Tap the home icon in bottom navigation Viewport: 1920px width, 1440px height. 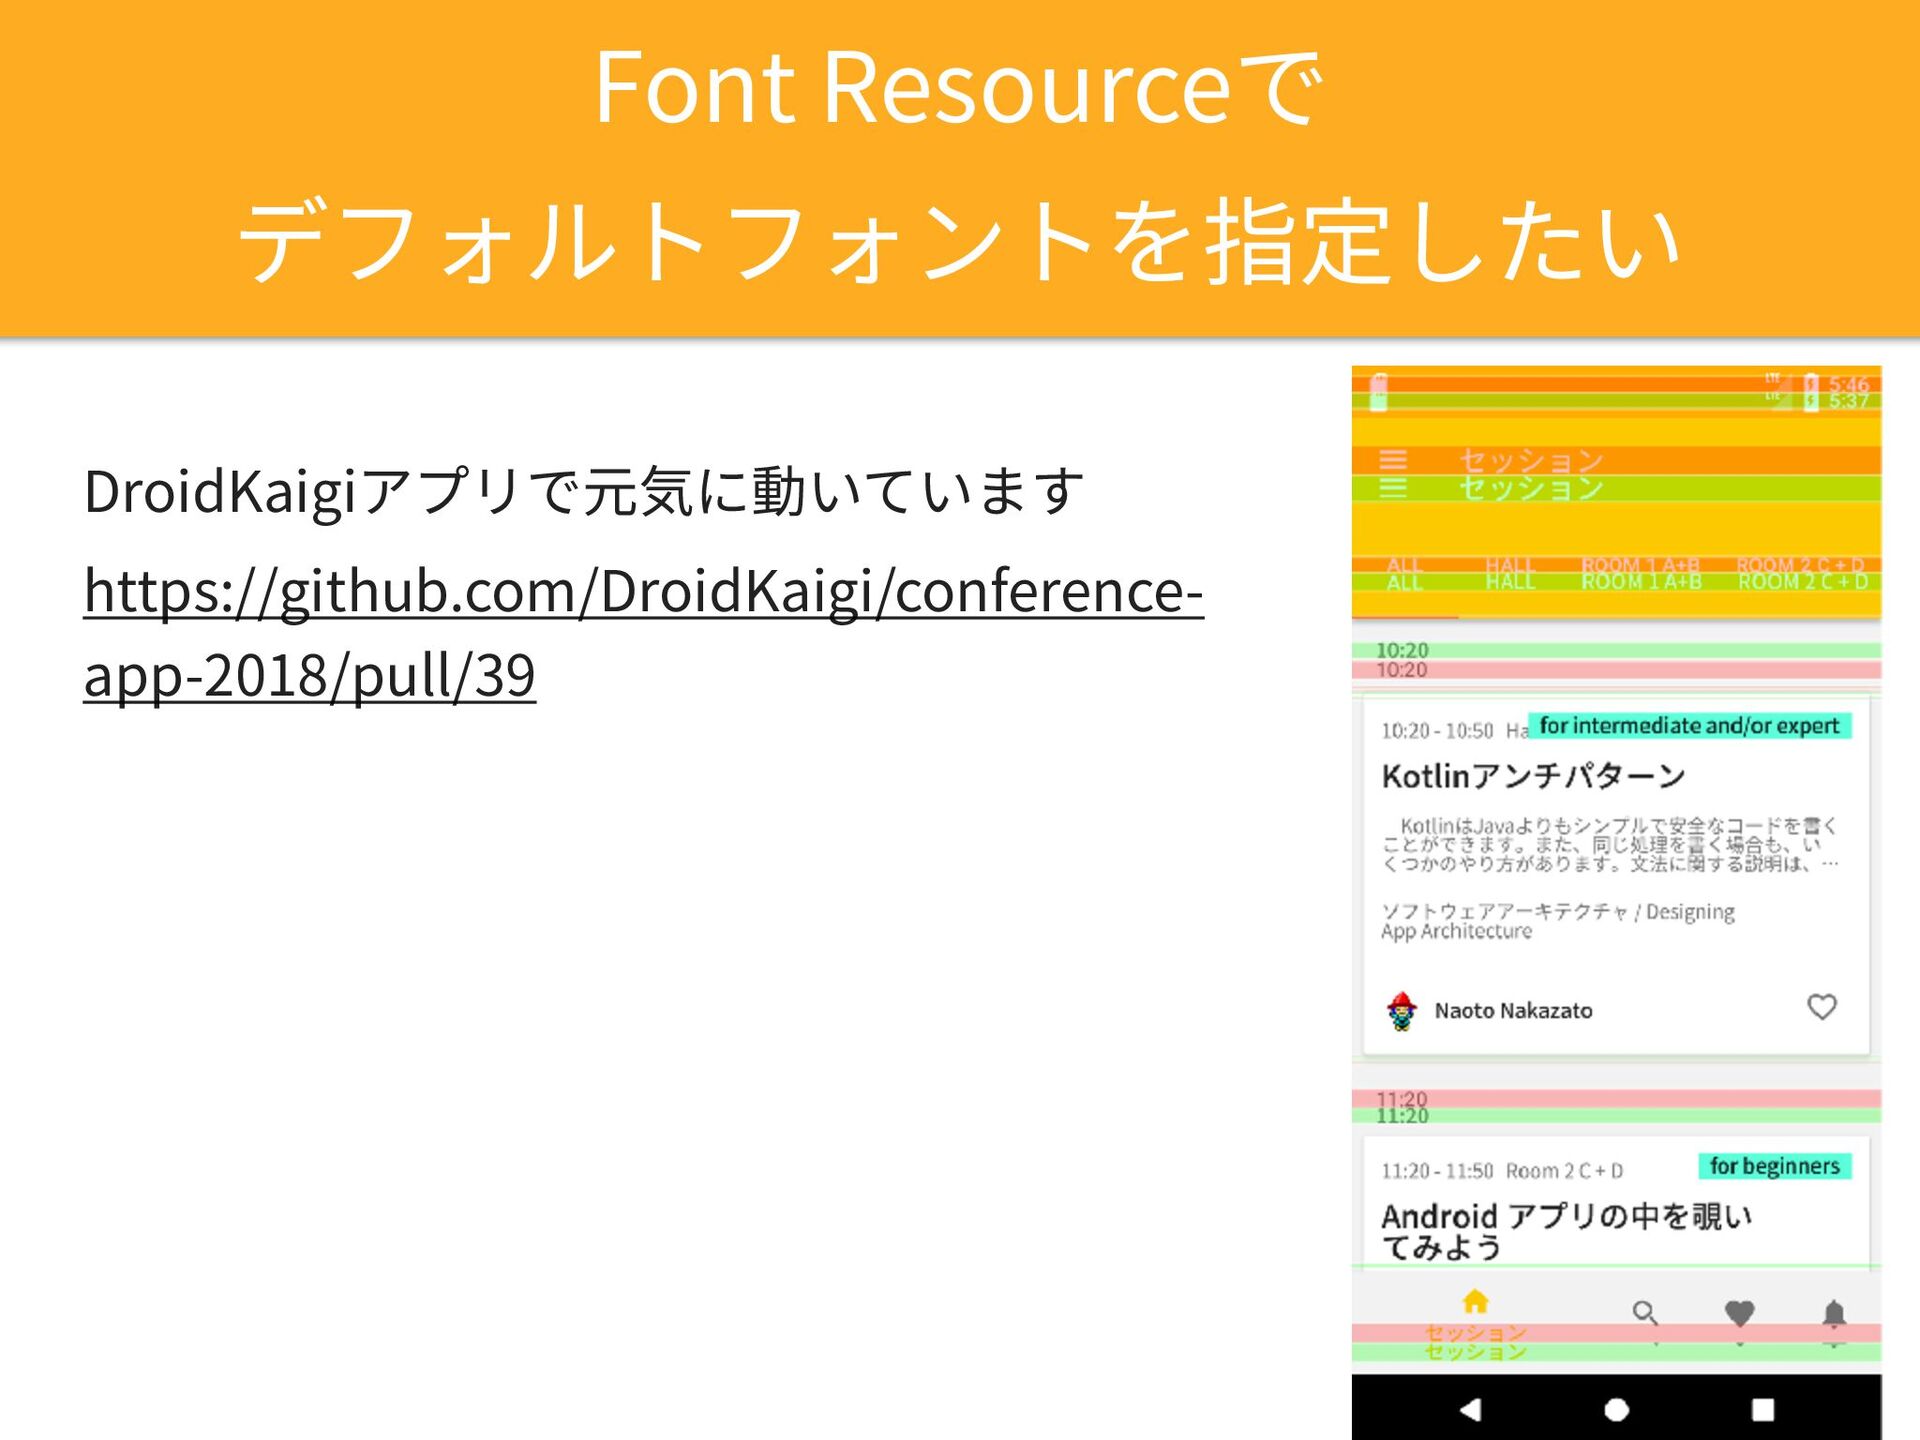[x=1475, y=1301]
